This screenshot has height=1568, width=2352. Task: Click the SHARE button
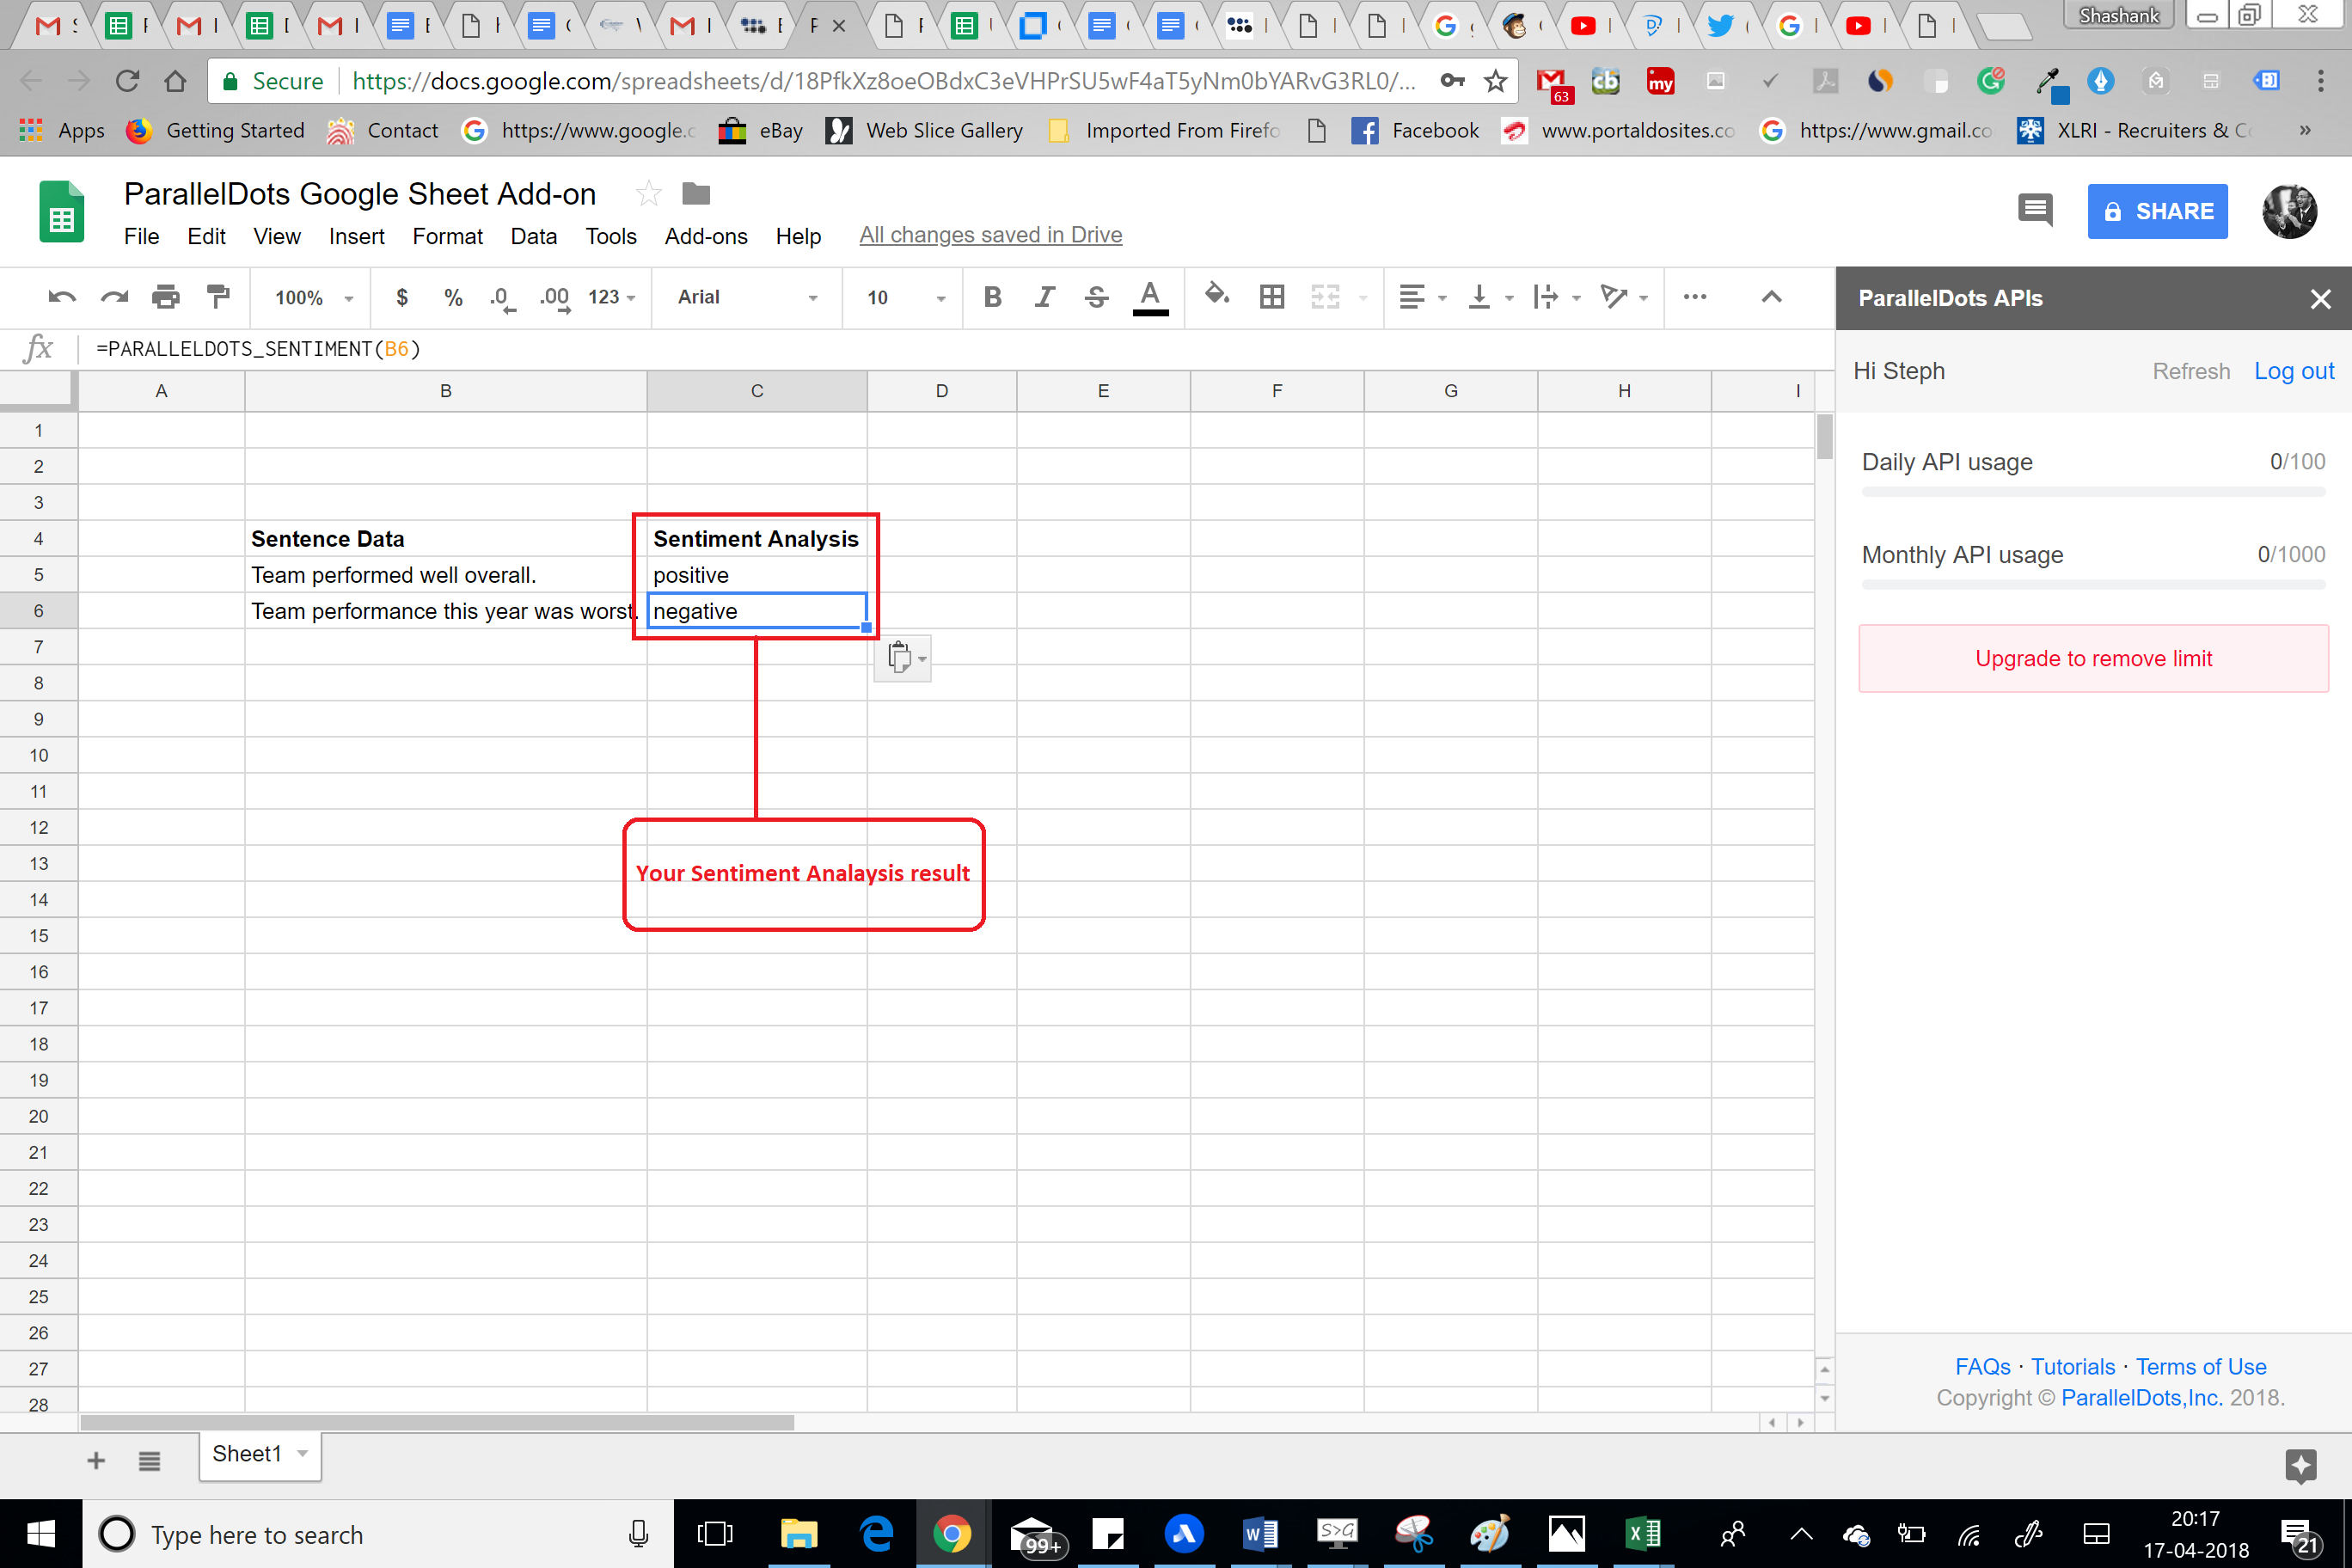tap(2157, 211)
